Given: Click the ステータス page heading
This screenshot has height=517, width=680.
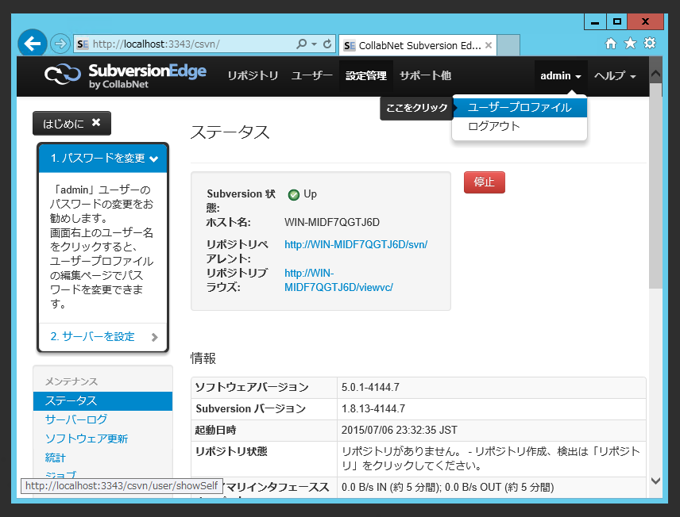Looking at the screenshot, I should tap(230, 132).
